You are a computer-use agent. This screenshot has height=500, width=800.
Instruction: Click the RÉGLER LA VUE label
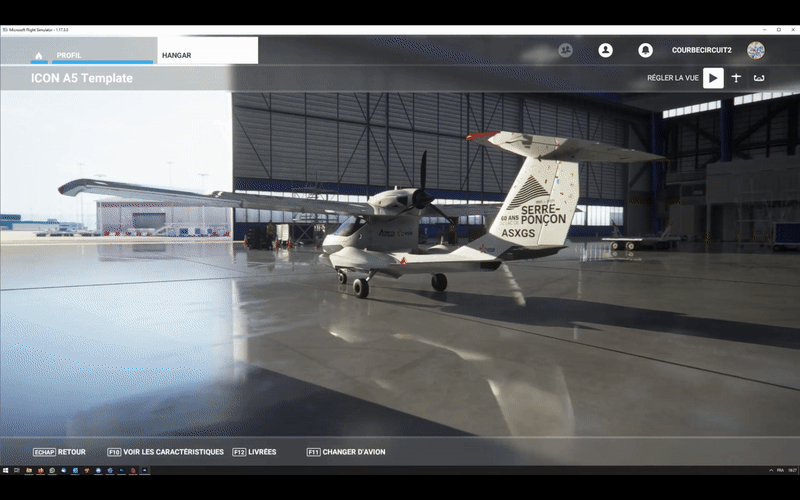coord(672,78)
